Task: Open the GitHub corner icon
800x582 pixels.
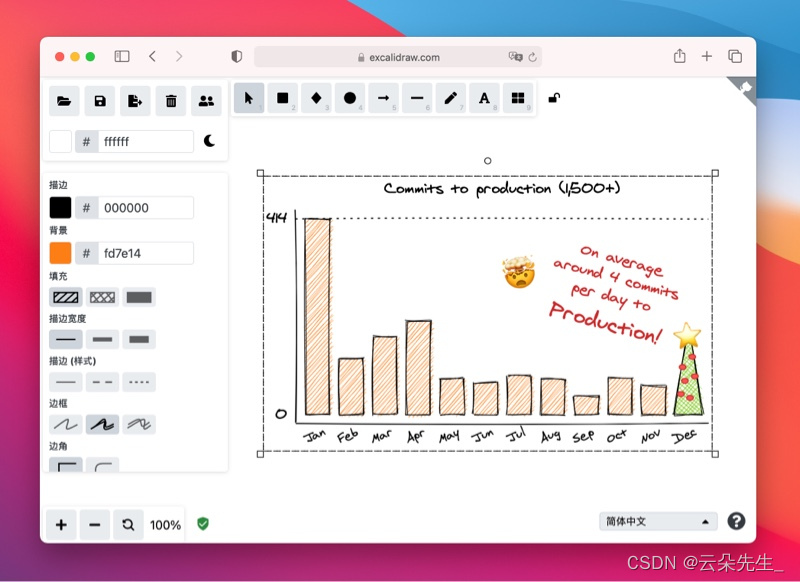Action: (x=744, y=89)
